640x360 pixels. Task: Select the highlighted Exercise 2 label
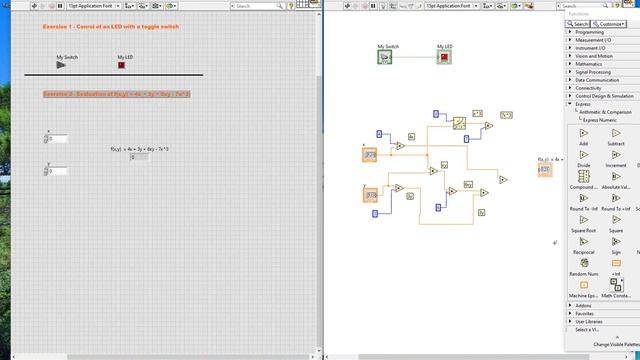(x=116, y=94)
